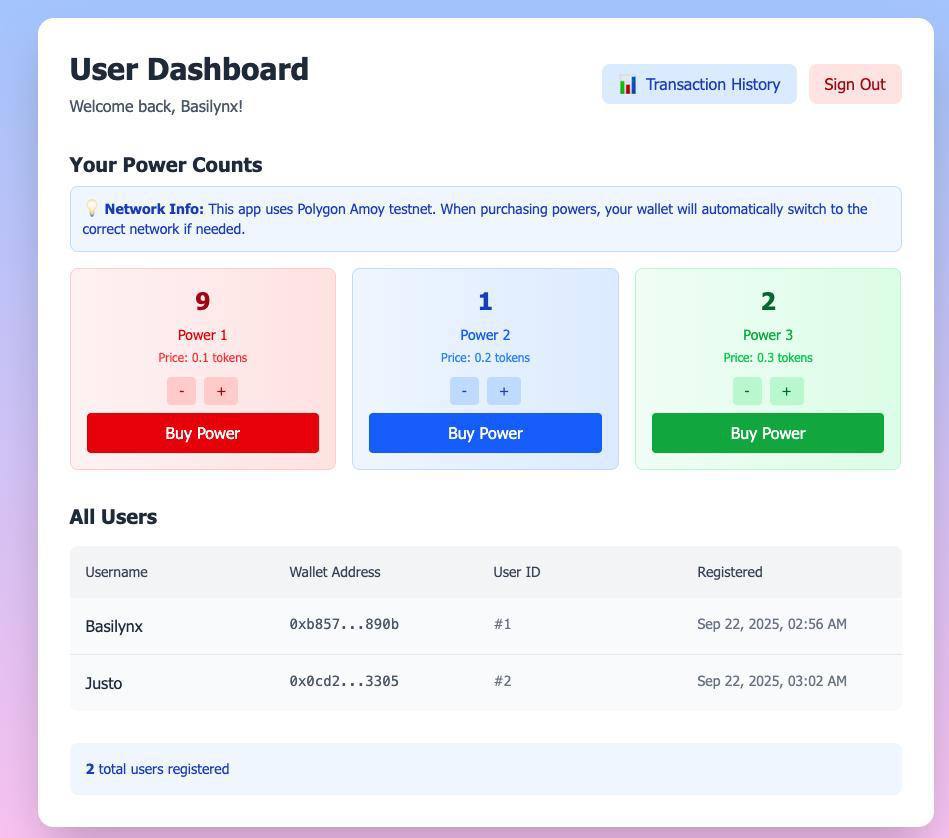949x838 pixels.
Task: Click the 'Welcome back, Basilynx!' greeting
Action: click(156, 106)
